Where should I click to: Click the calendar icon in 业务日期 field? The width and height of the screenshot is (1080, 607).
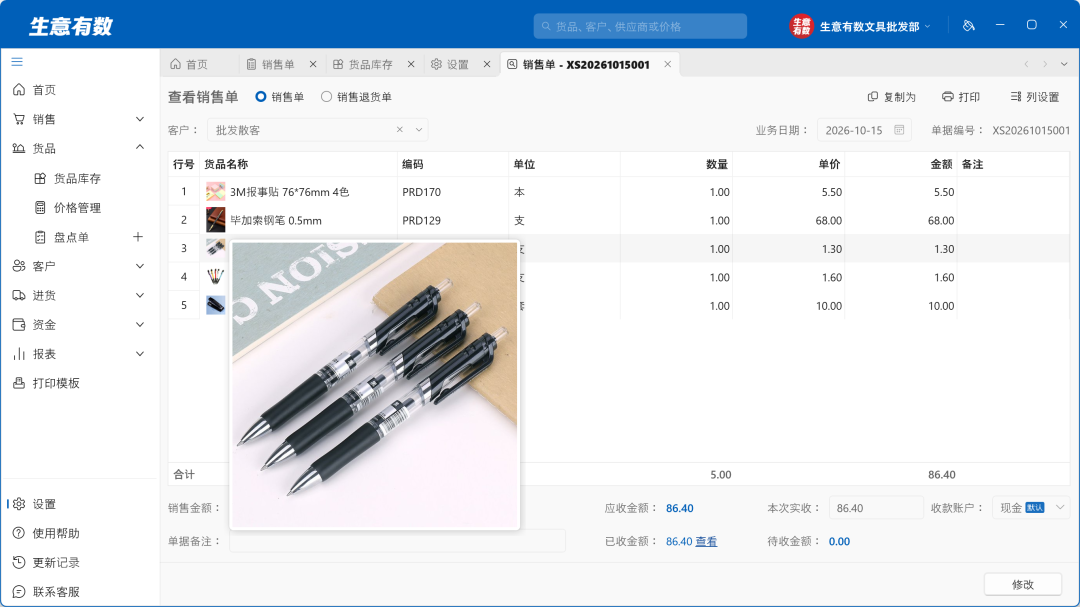pos(899,130)
